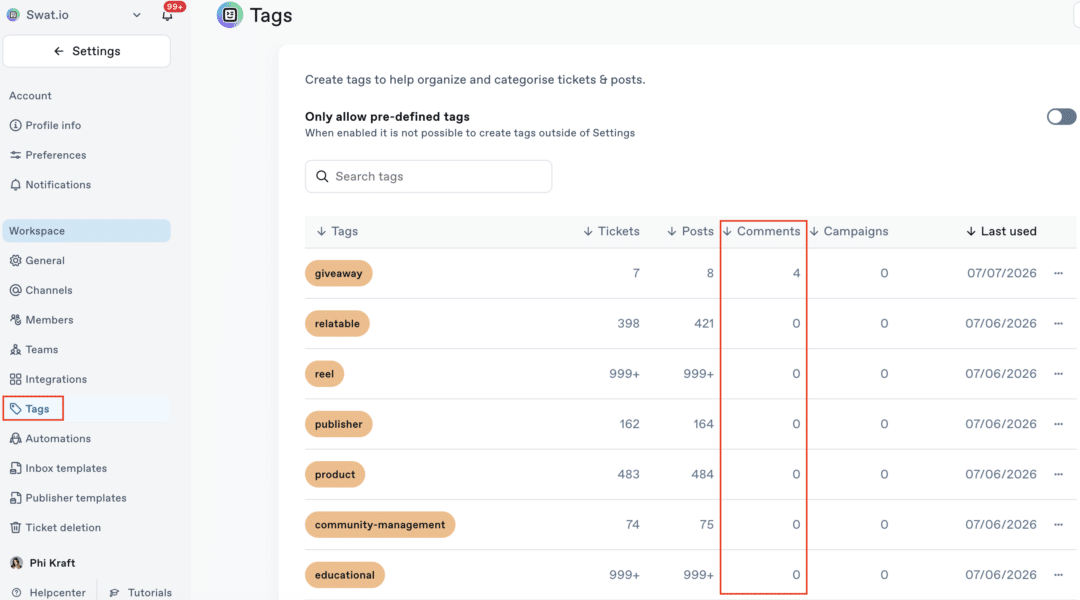The height and width of the screenshot is (600, 1080).
Task: Click the Profile info icon
Action: click(x=15, y=125)
